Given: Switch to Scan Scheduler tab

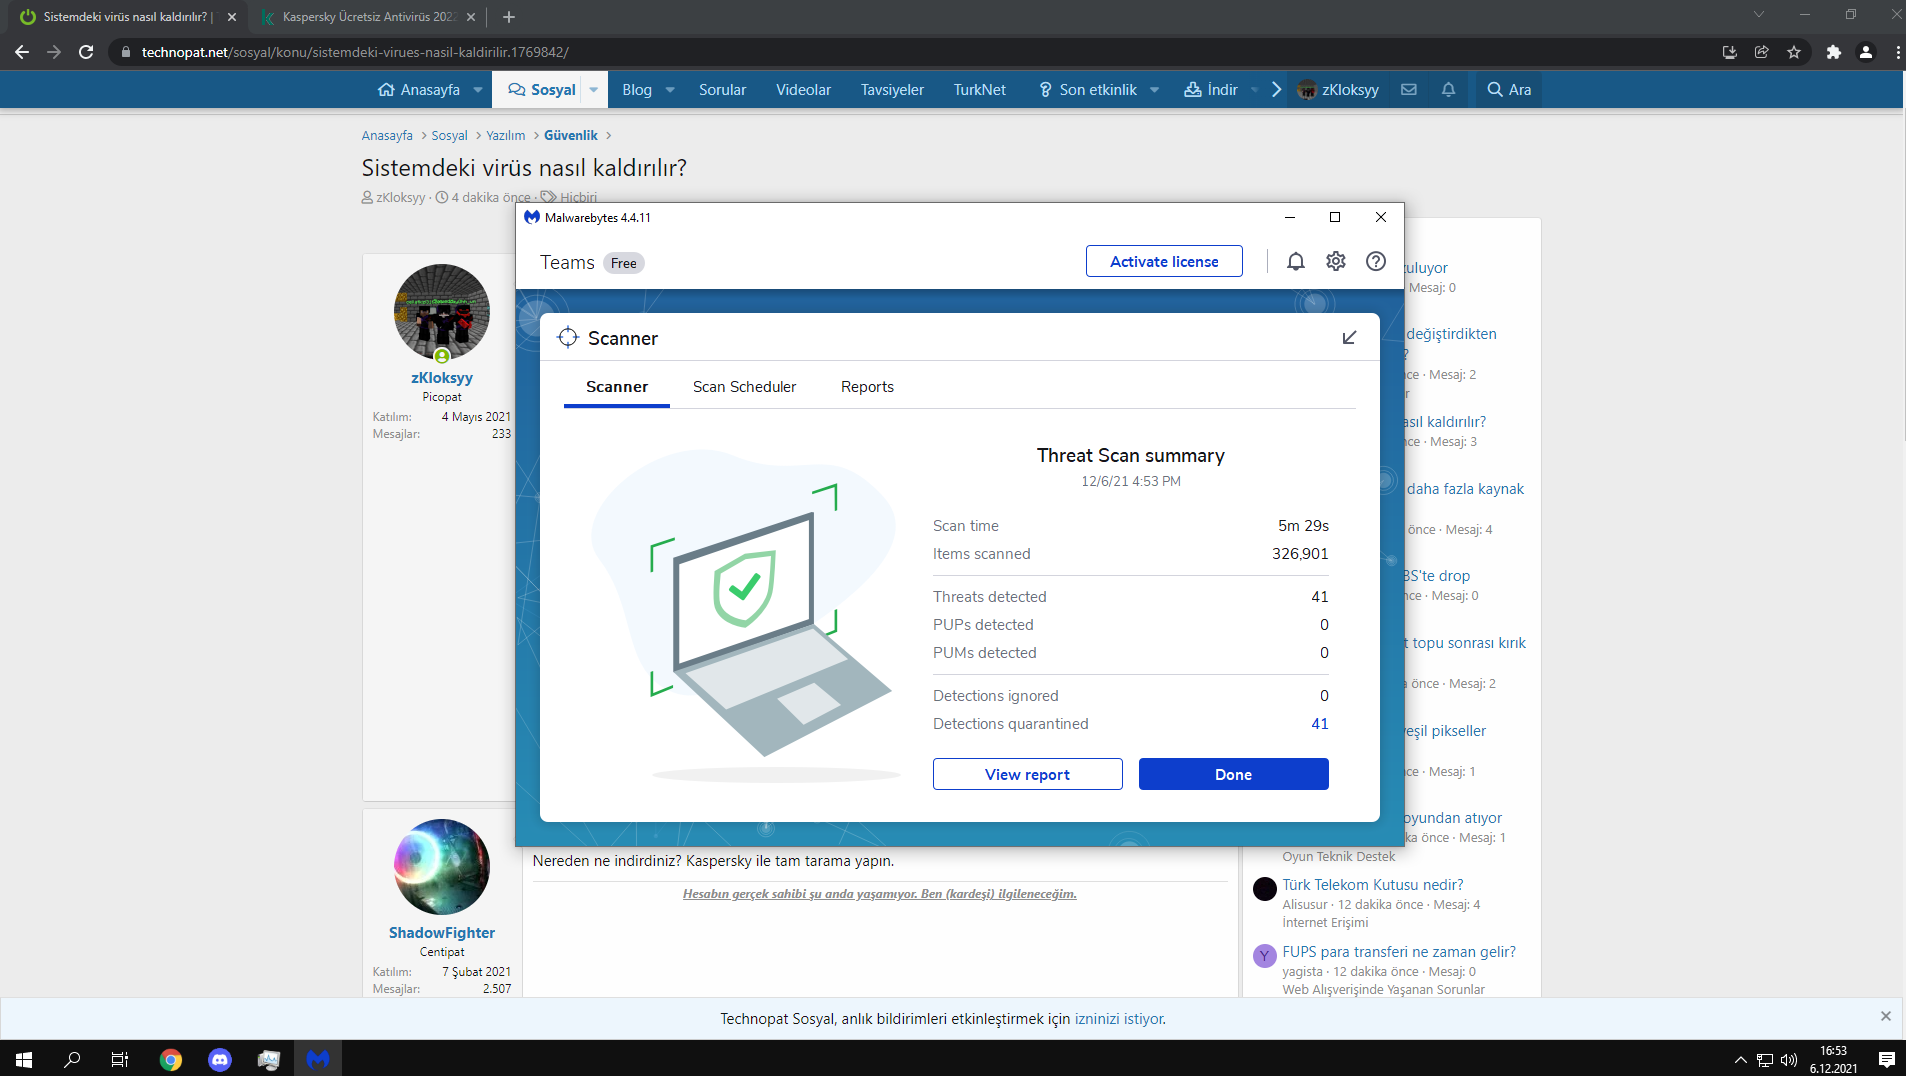Looking at the screenshot, I should 744,387.
